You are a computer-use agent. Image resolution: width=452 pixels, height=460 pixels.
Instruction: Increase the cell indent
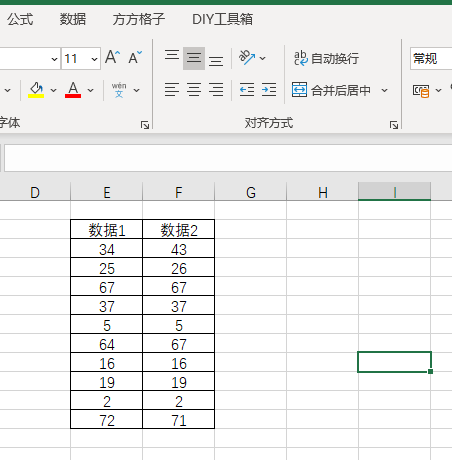tap(269, 90)
